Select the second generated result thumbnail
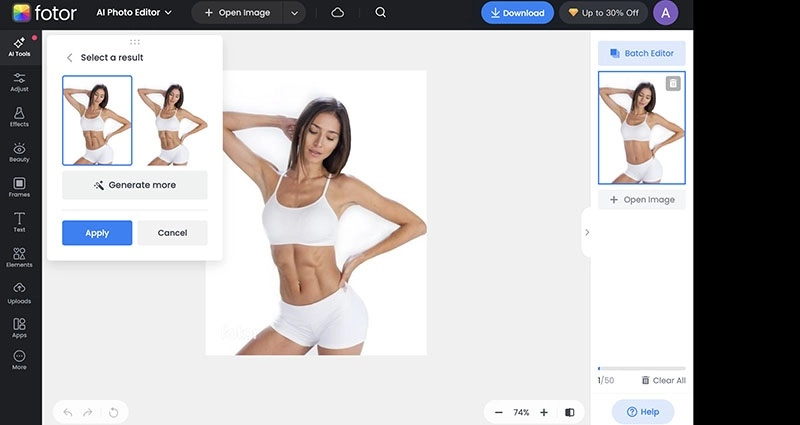800x425 pixels. click(x=171, y=121)
